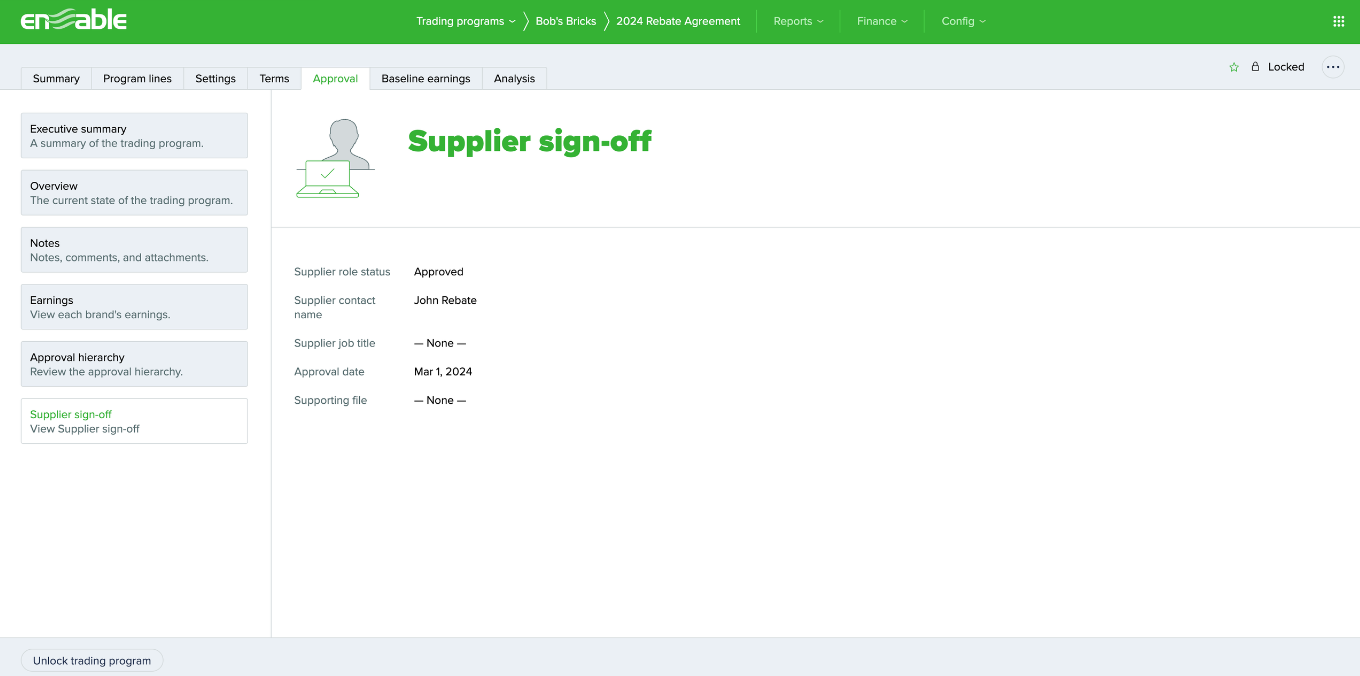Screen dimensions: 1360x676
Task: Open the ellipsis more-options menu
Action: coord(1333,67)
